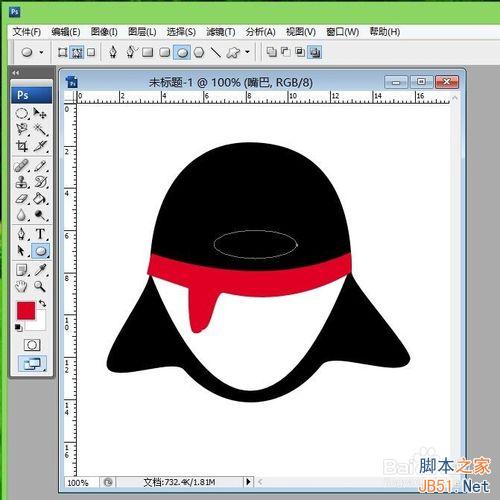This screenshot has width=500, height=500.
Task: Select the Zoom magnifier tool
Action: 40,286
